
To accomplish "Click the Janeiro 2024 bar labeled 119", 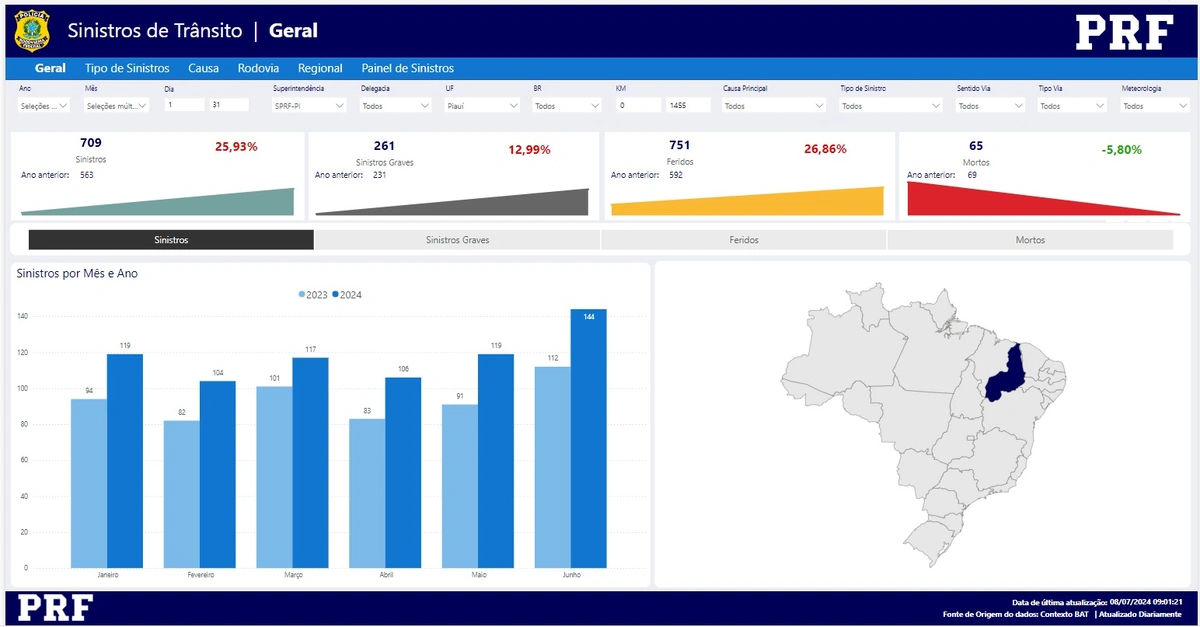I will click(x=124, y=461).
